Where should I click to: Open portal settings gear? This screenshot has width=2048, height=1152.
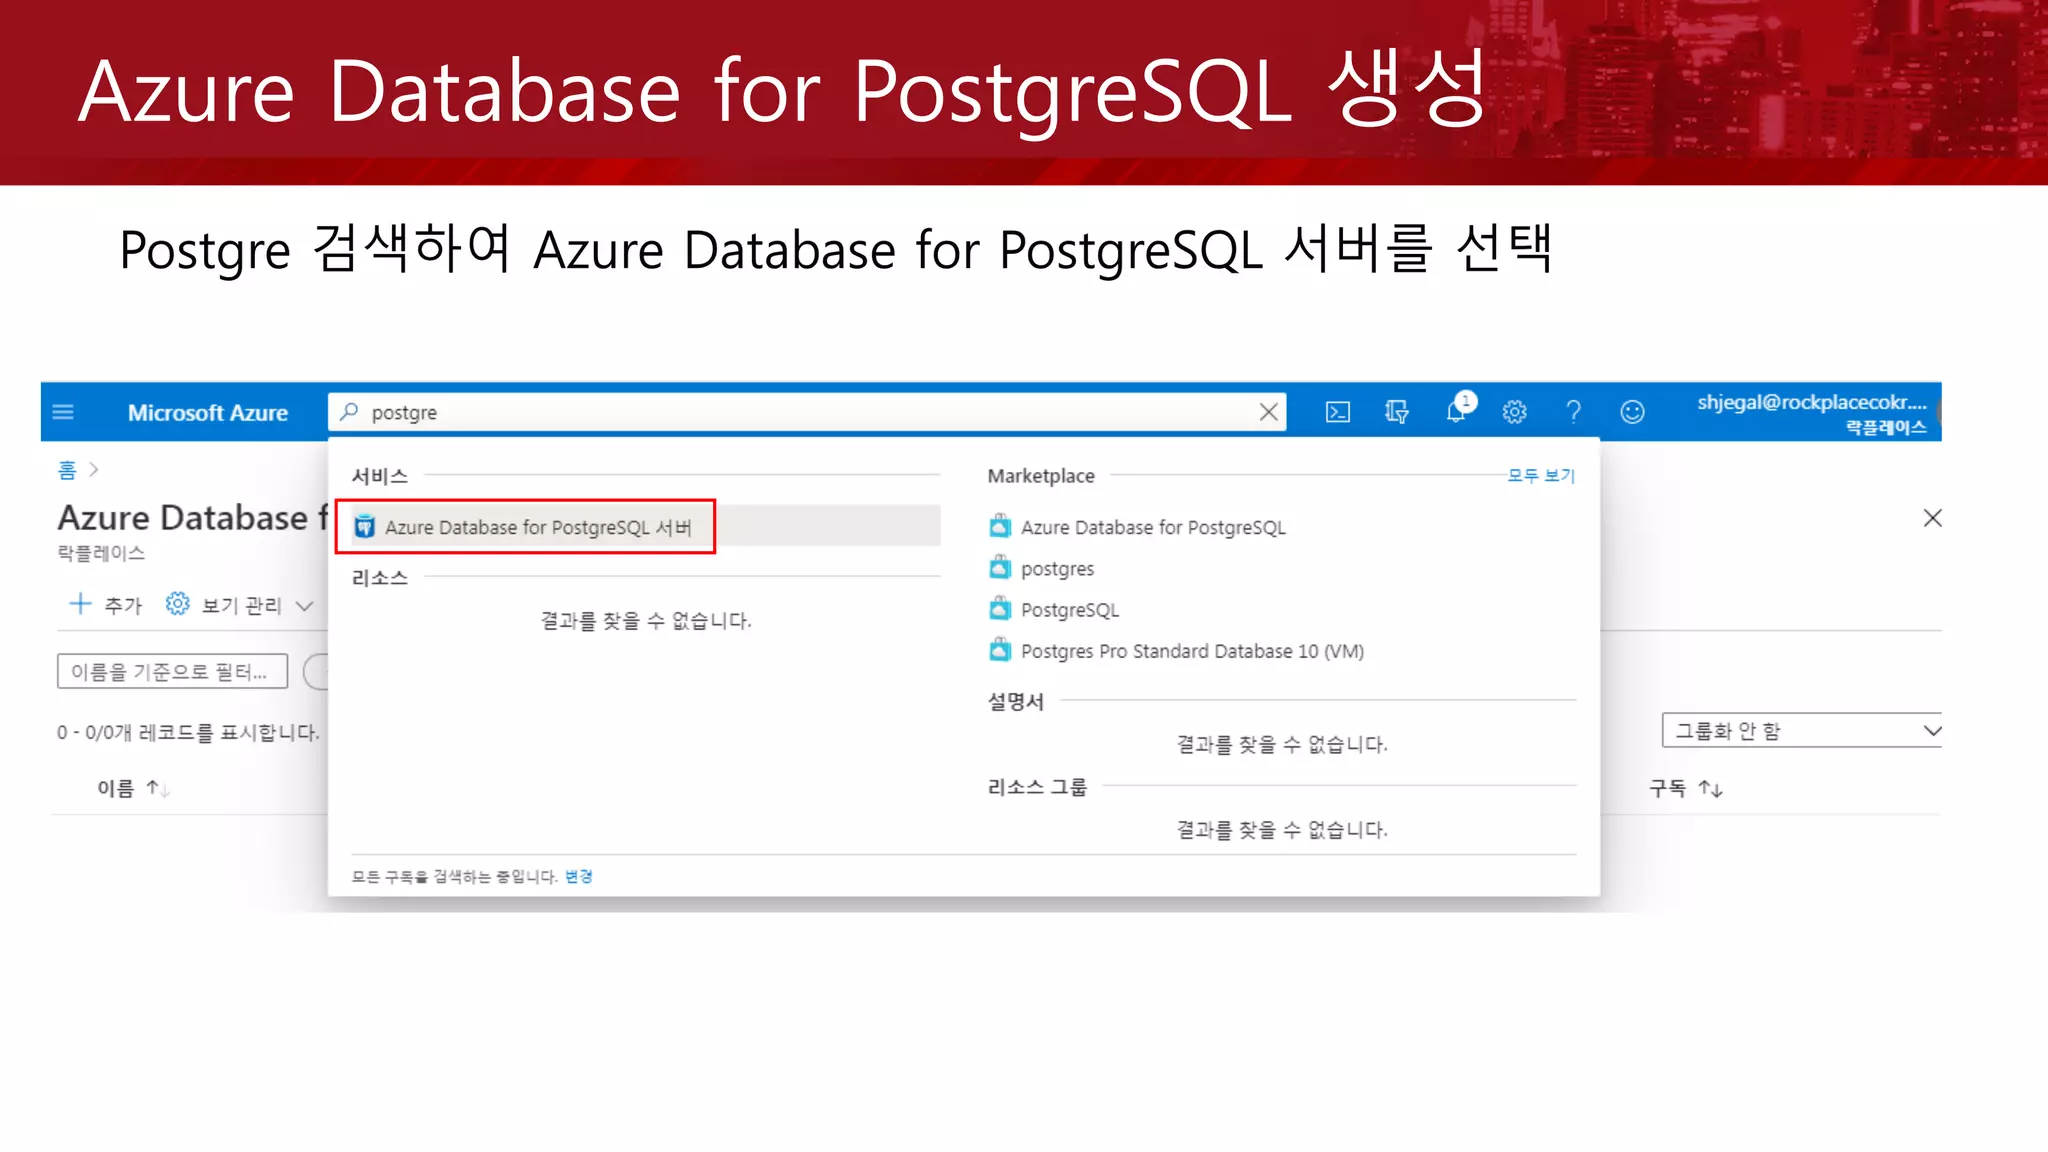coord(1515,412)
